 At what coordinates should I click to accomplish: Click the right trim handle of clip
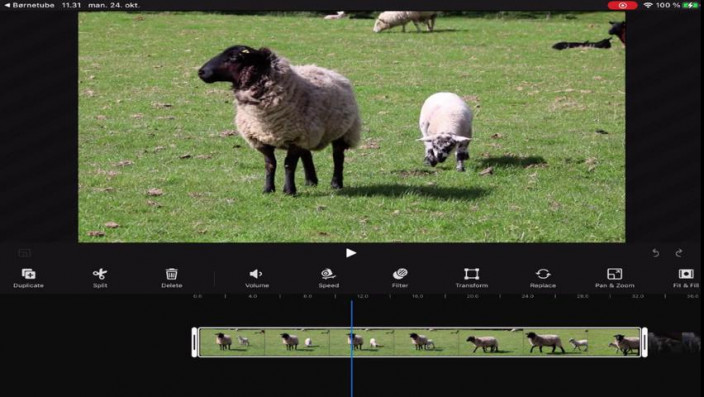coord(645,342)
